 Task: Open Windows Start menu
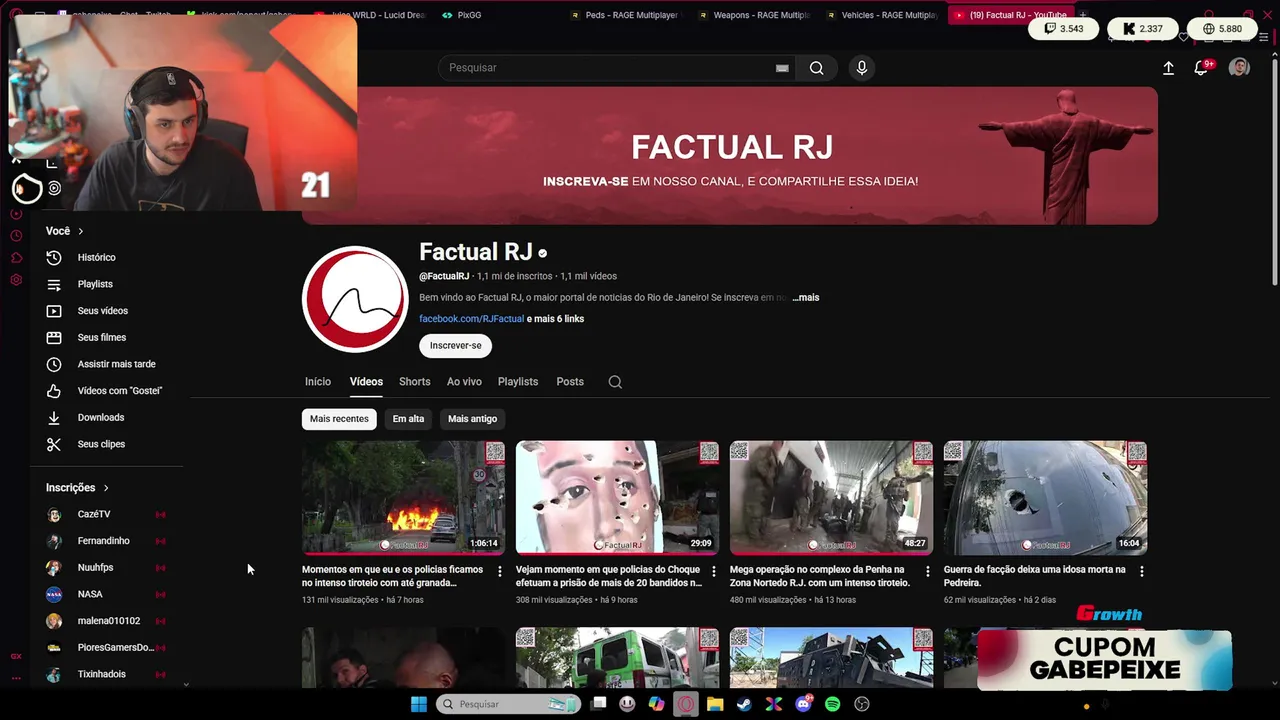coord(419,704)
